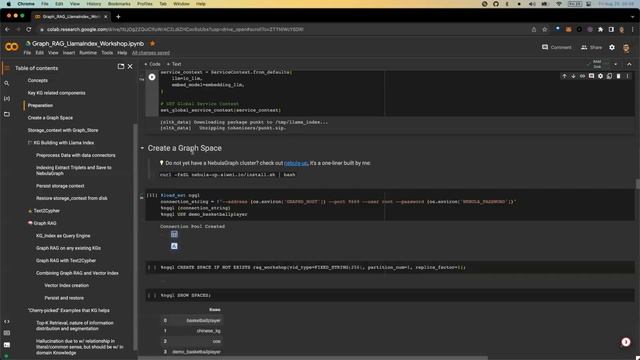The image size is (640, 360).
Task: Add a new section in Table of contents
Action: [x=121, y=66]
